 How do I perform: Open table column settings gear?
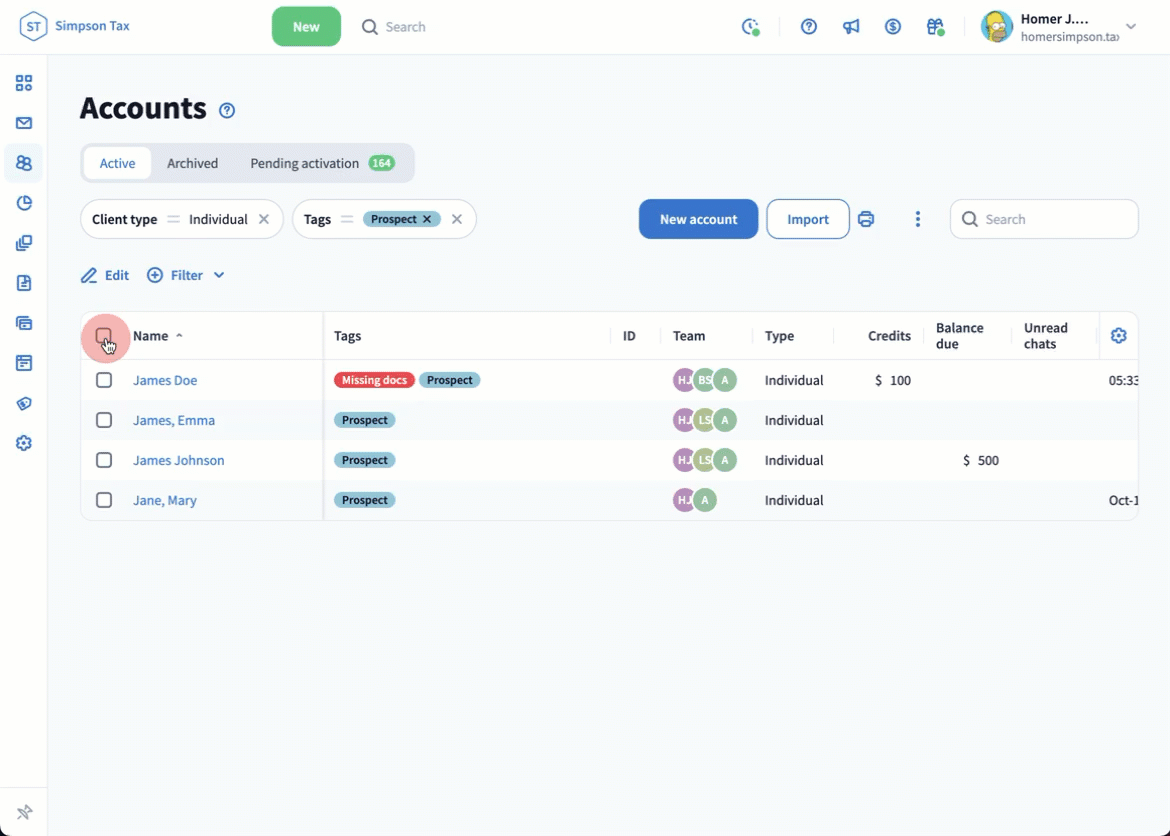[1118, 336]
